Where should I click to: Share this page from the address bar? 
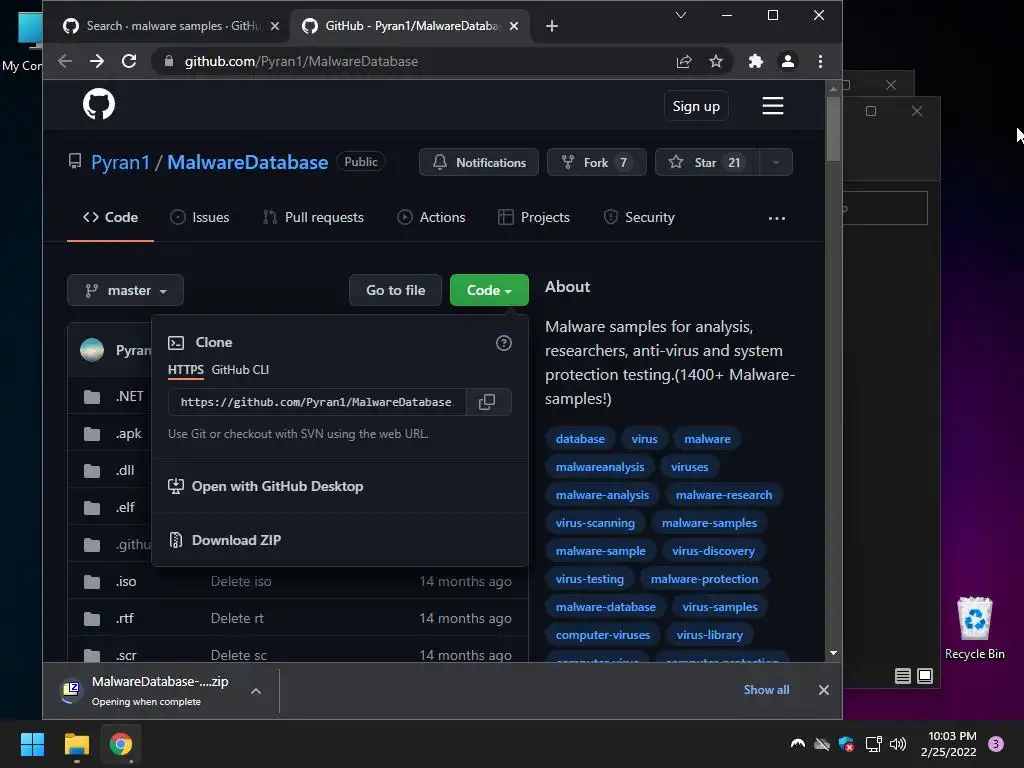684,61
